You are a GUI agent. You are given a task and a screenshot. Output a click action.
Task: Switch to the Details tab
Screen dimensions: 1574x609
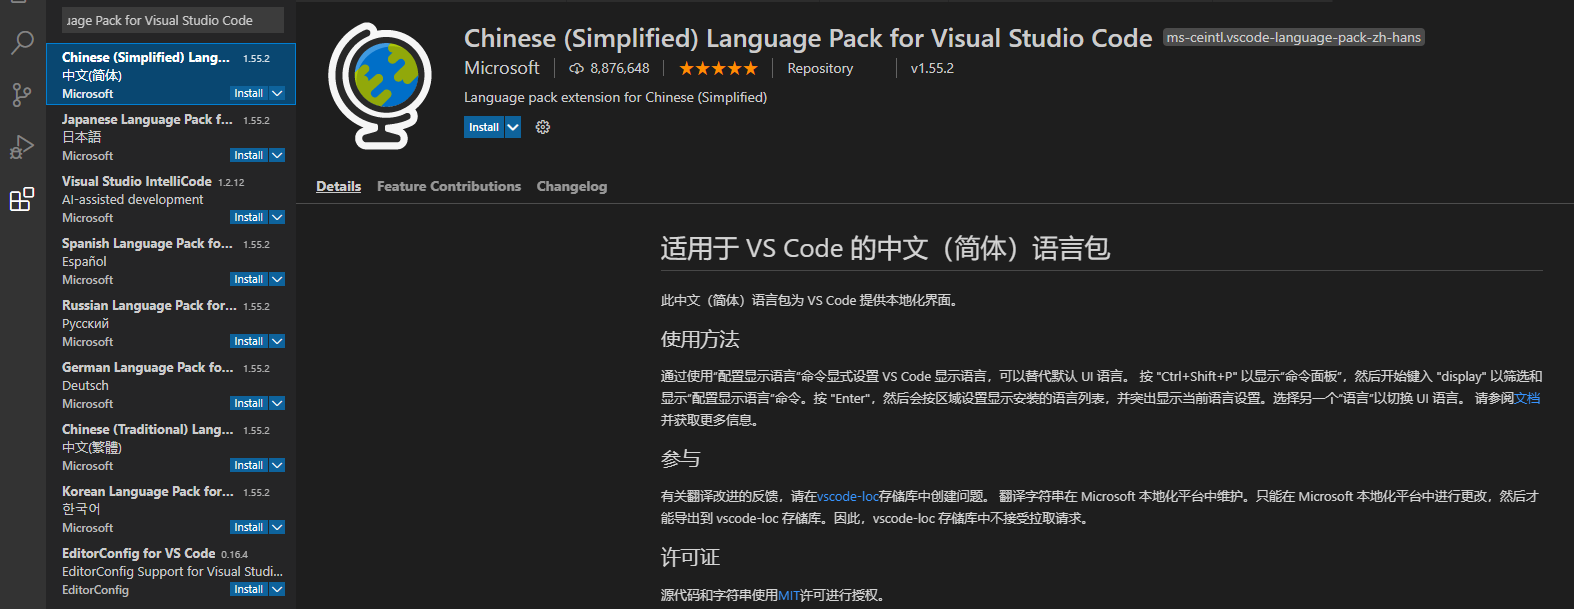click(339, 186)
